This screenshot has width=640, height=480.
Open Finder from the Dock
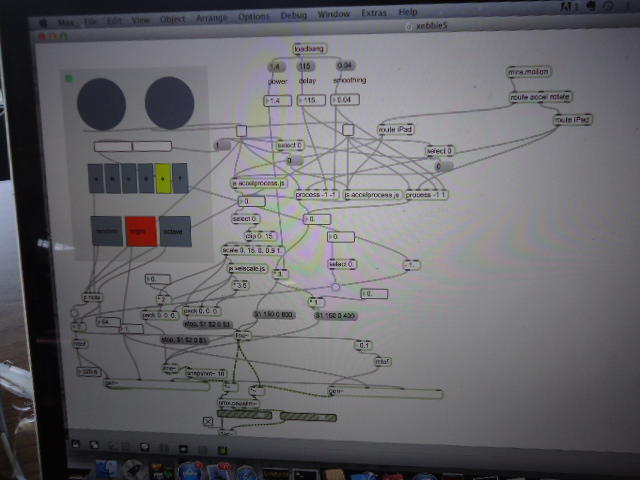pos(107,469)
